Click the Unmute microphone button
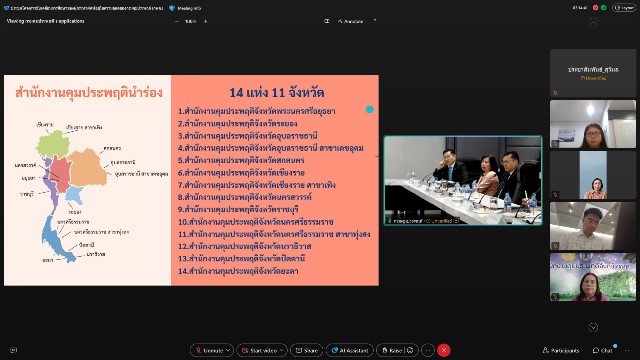The height and width of the screenshot is (360, 640). (209, 350)
